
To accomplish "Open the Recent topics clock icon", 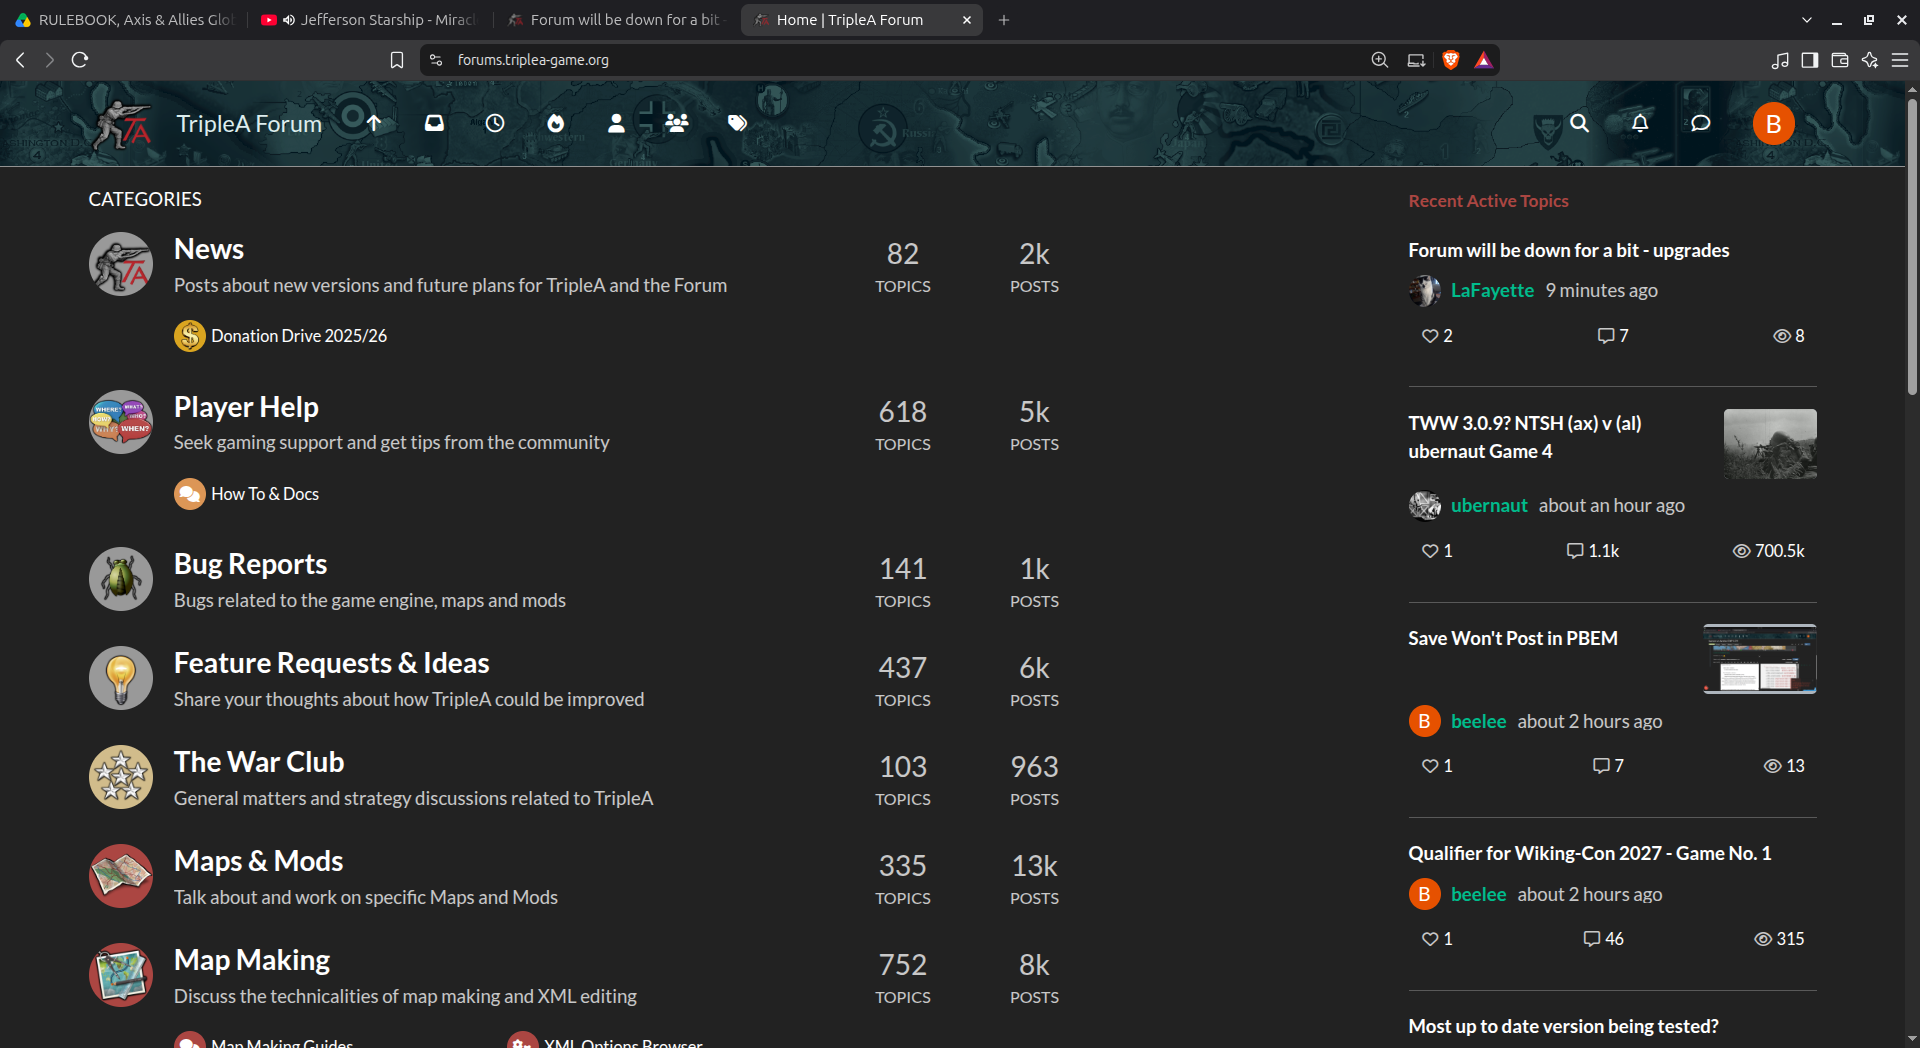I will (x=495, y=123).
